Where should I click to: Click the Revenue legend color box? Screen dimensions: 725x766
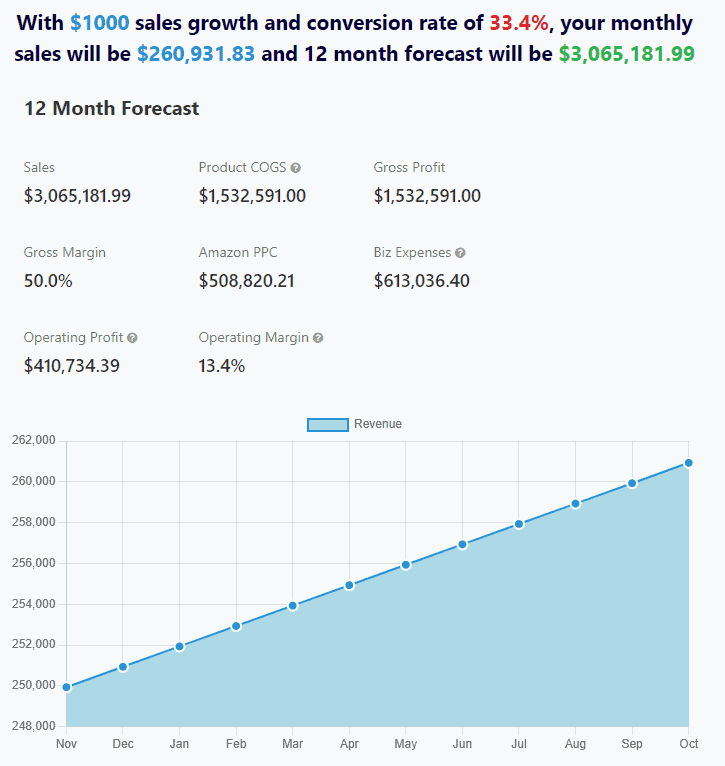[x=328, y=424]
